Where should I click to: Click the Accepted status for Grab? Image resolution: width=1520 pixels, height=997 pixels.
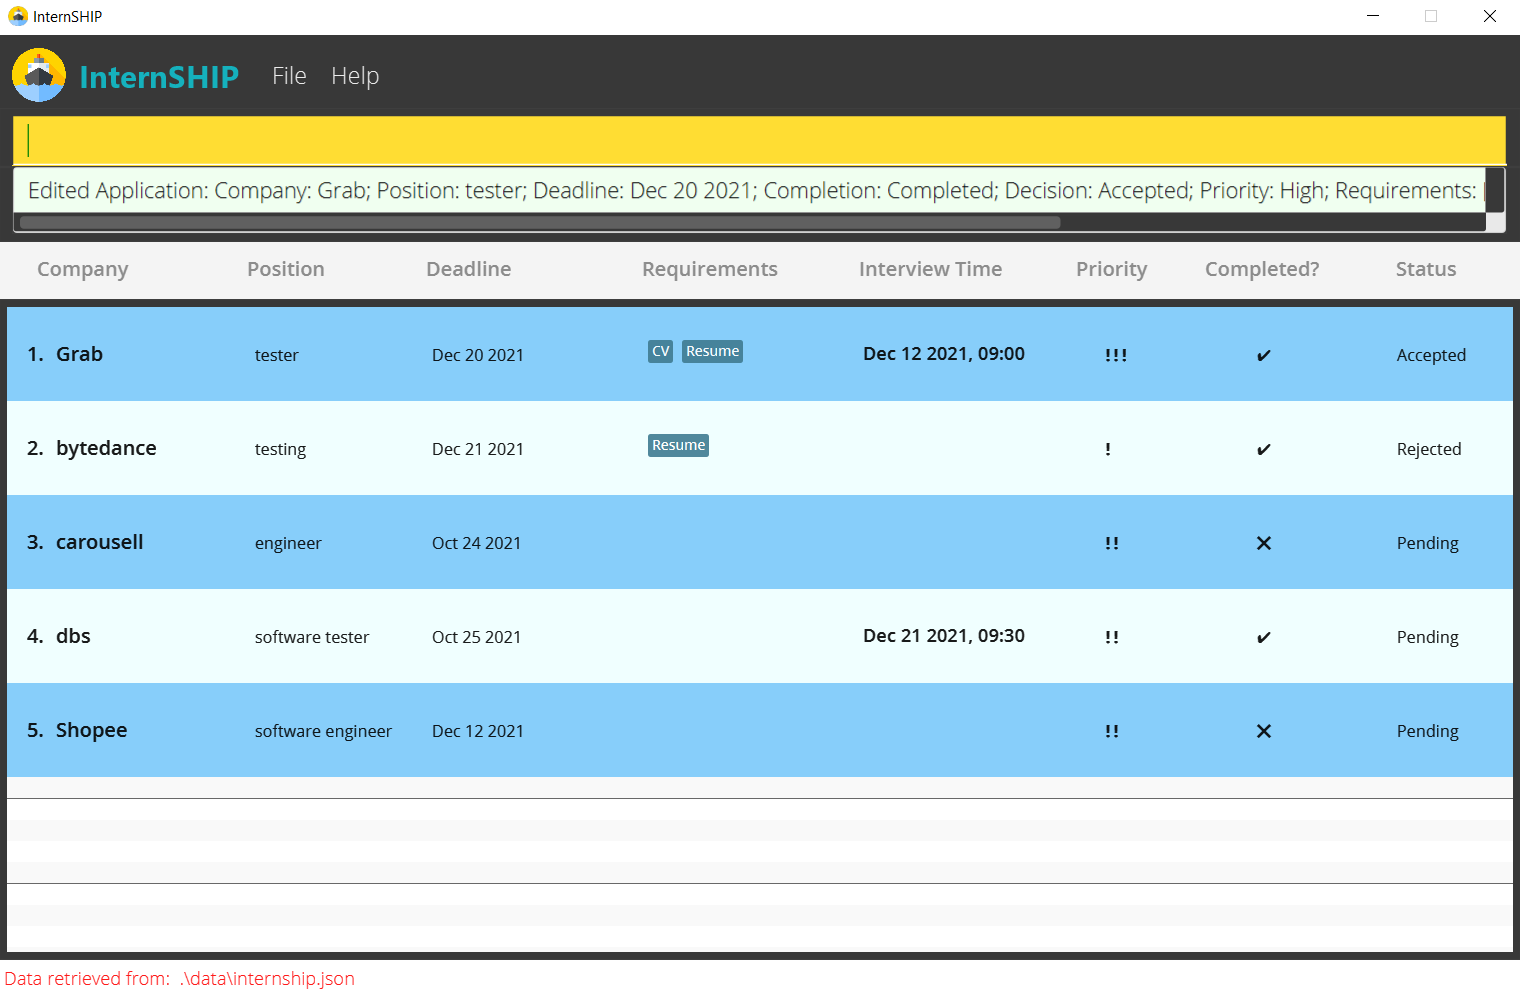1431,355
